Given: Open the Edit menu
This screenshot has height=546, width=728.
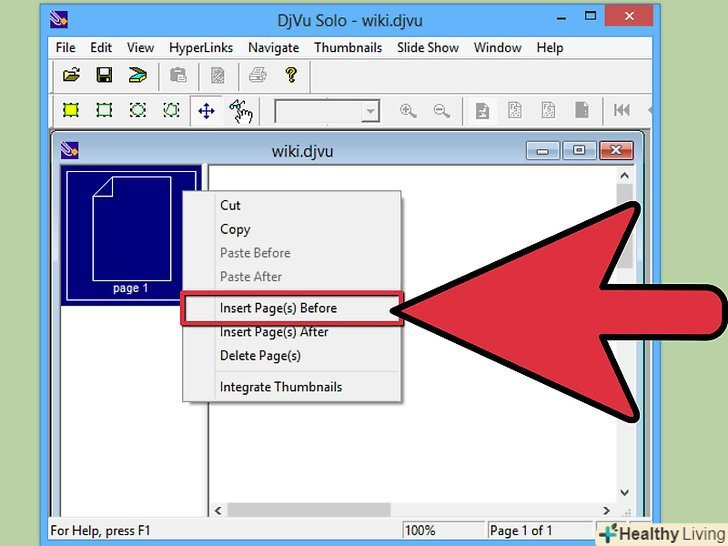Looking at the screenshot, I should pyautogui.click(x=101, y=47).
